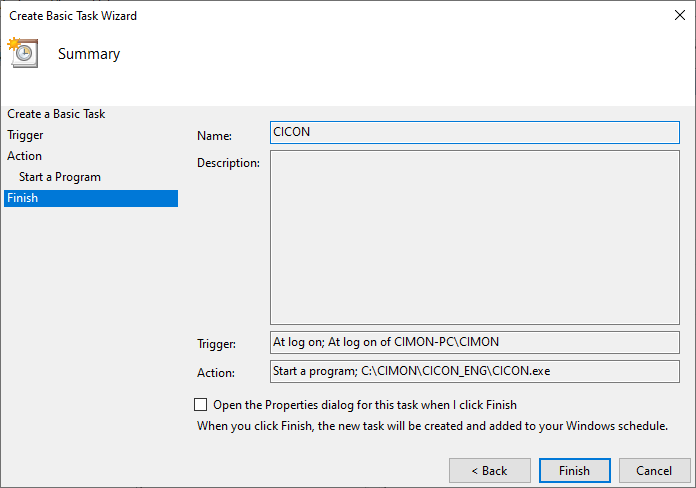Click the Summary heading text
Viewport: 696px width, 488px height.
pyautogui.click(x=89, y=54)
